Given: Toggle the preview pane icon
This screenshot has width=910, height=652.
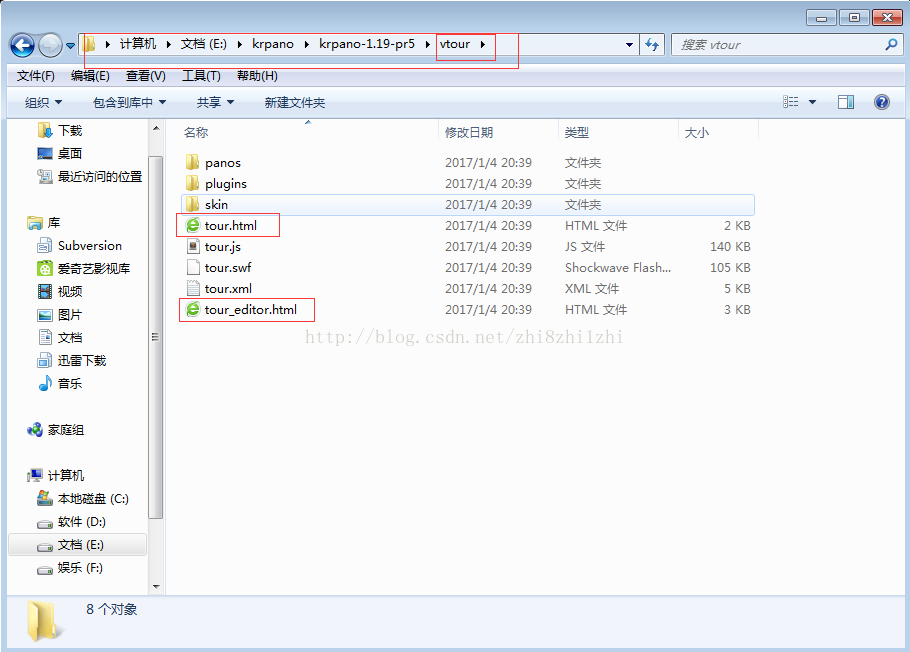Looking at the screenshot, I should tap(846, 102).
